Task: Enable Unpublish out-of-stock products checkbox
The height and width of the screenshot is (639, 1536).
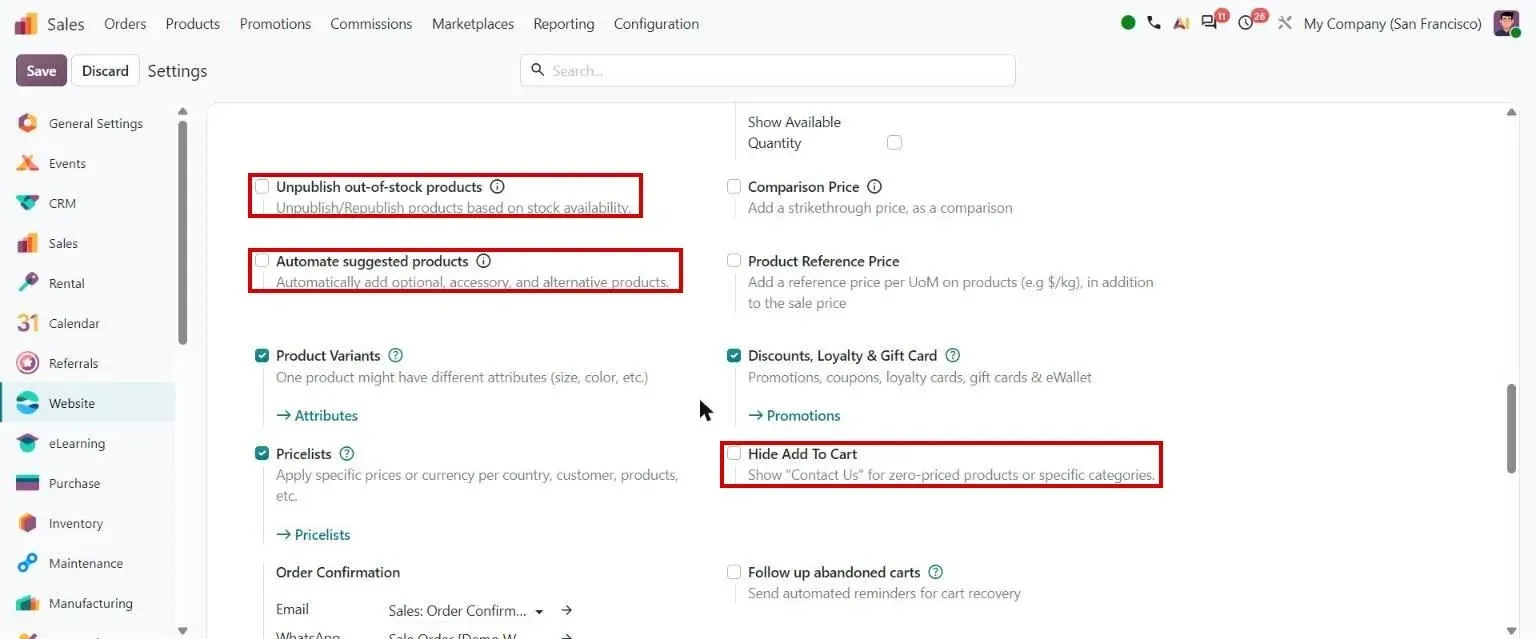Action: [x=262, y=186]
